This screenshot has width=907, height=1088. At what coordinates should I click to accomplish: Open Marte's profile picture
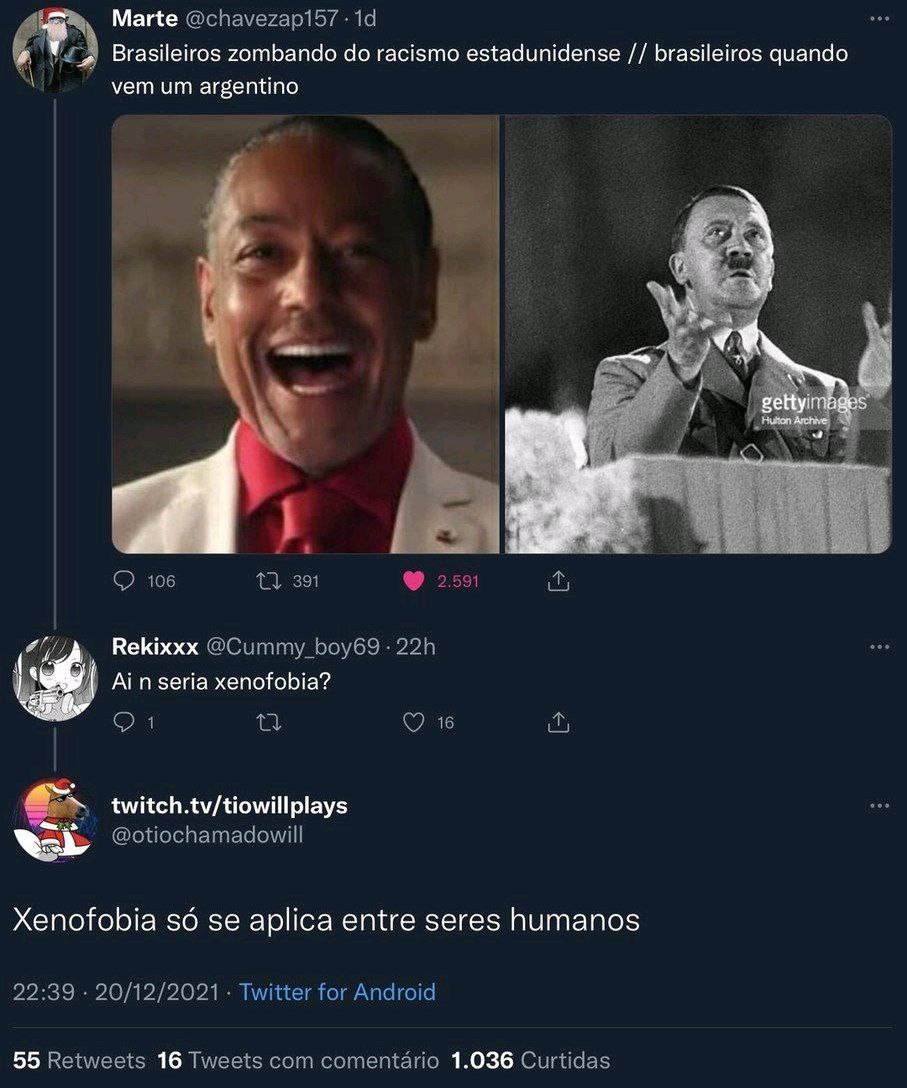coord(55,50)
